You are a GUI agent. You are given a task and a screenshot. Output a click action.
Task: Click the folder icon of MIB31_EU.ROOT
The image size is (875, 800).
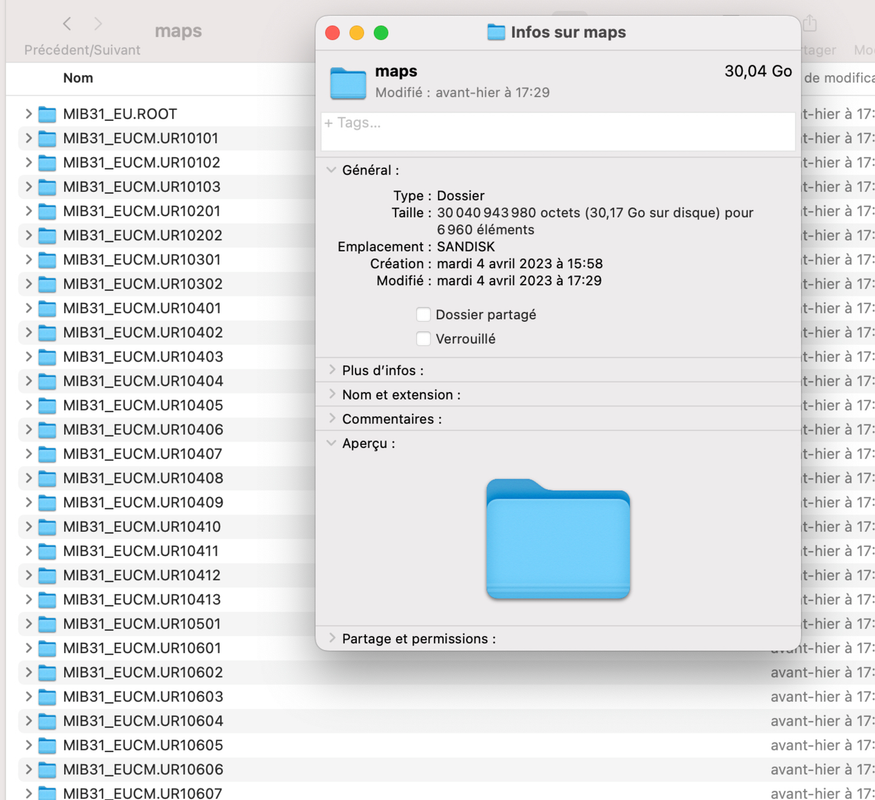click(47, 114)
